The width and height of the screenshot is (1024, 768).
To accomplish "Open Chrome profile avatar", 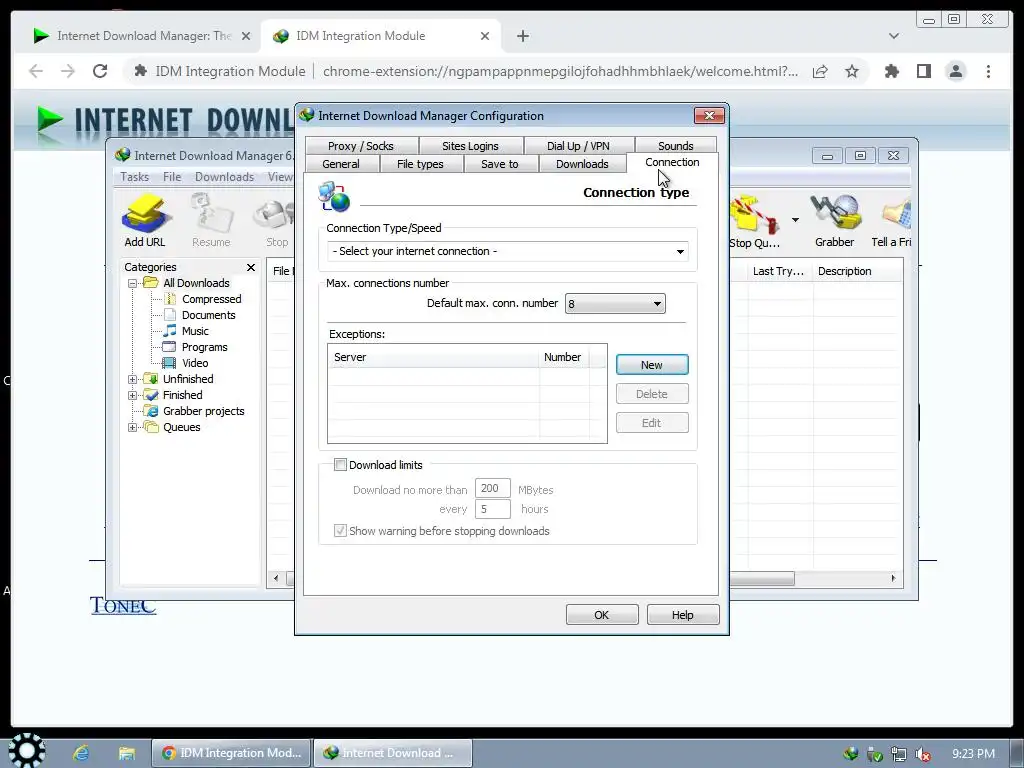I will (x=955, y=71).
